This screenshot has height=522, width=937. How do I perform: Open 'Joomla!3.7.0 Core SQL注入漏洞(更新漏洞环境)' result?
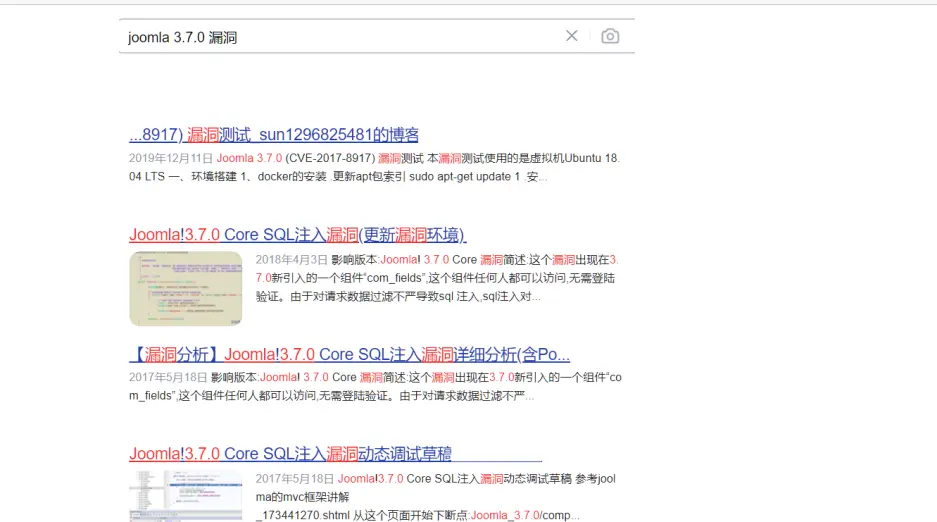298,235
